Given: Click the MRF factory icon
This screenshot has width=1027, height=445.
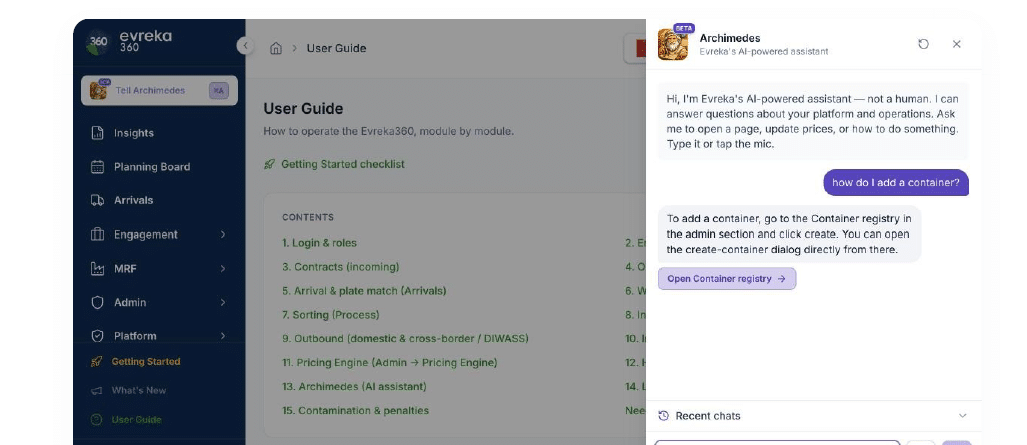Looking at the screenshot, I should point(98,268).
